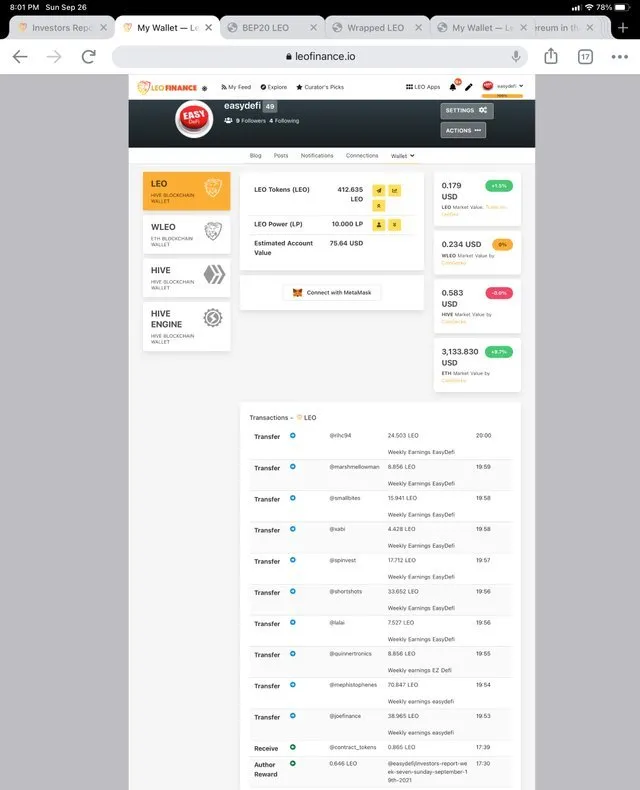This screenshot has width=640, height=790.
Task: Click the SETTINGS button
Action: click(467, 110)
